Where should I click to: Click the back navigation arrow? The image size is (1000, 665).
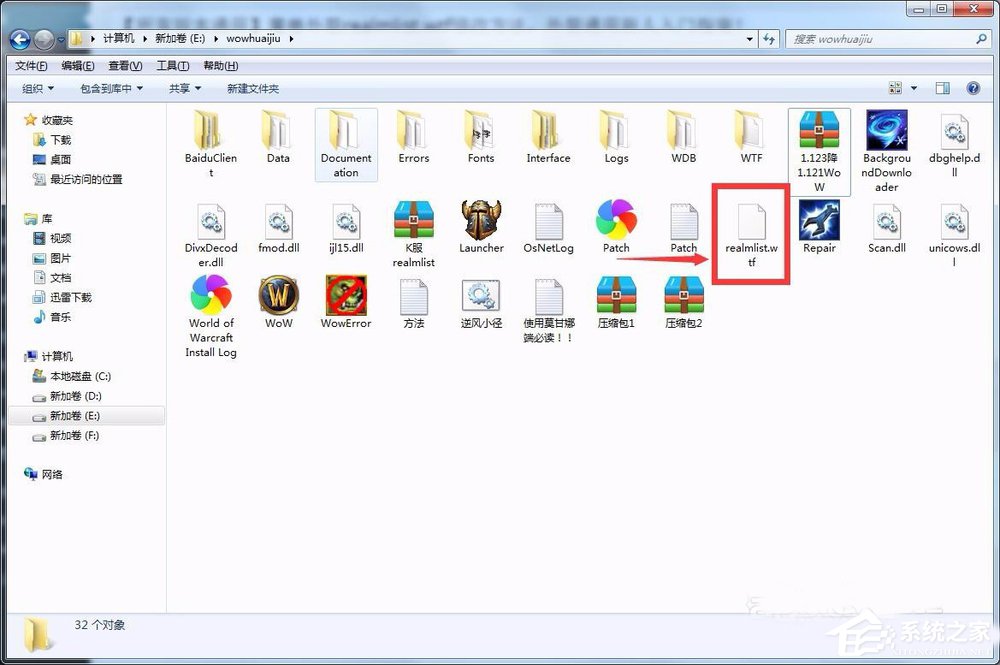point(20,38)
